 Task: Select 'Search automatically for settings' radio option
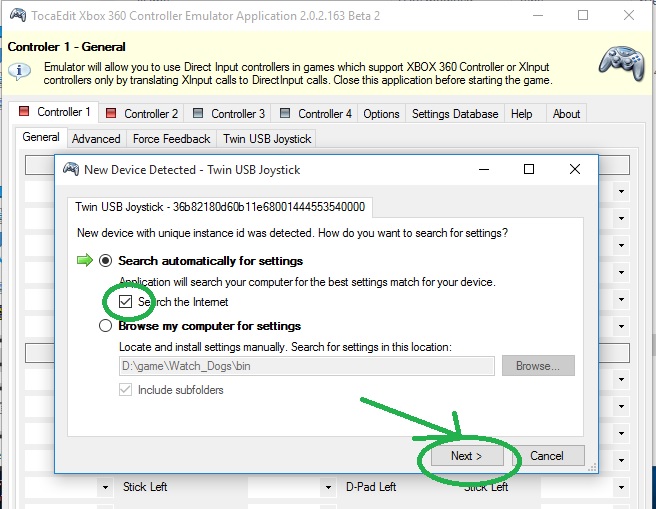(x=105, y=261)
